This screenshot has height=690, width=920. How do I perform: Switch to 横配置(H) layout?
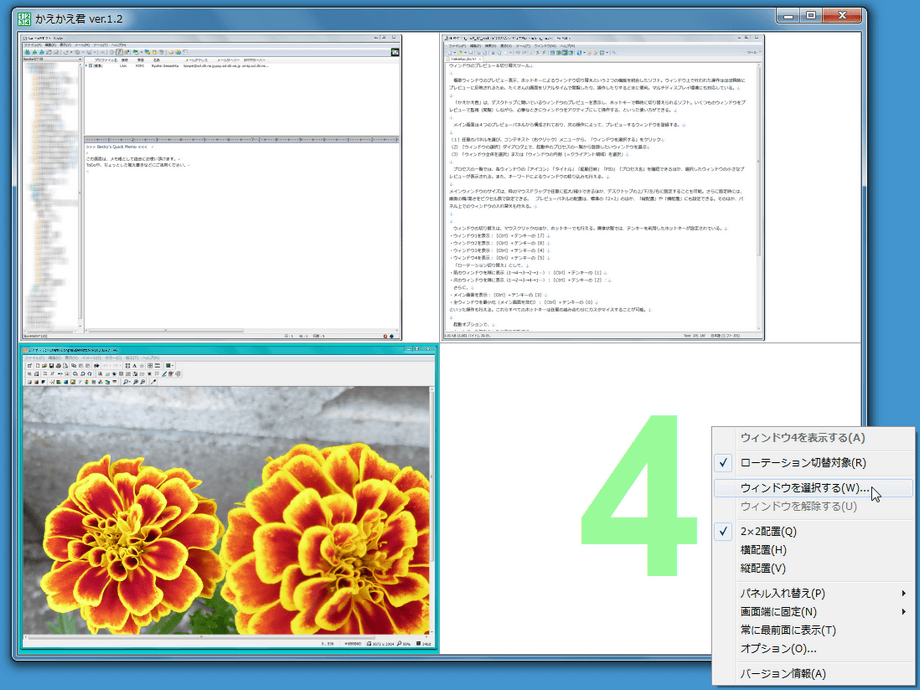813,550
